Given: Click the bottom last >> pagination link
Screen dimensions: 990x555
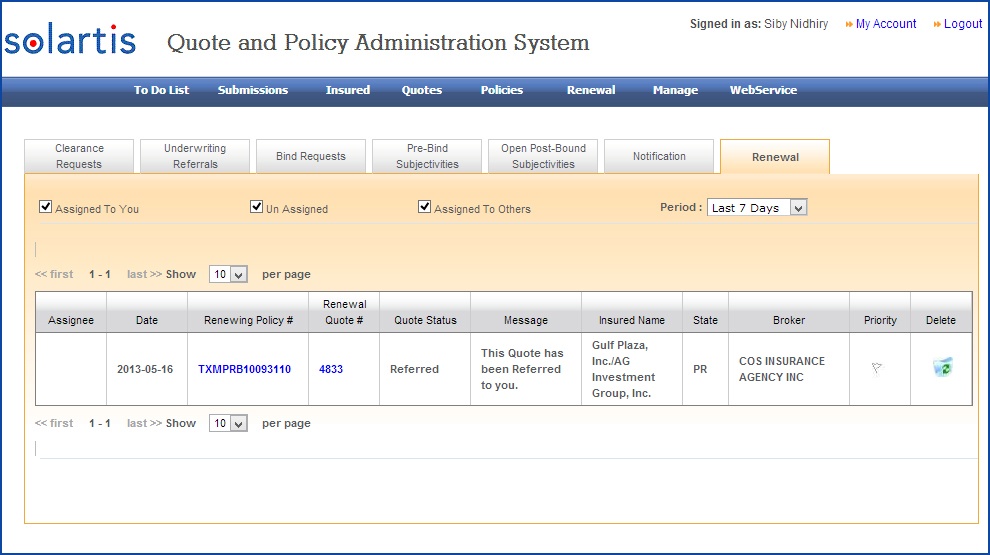Looking at the screenshot, I should point(144,424).
